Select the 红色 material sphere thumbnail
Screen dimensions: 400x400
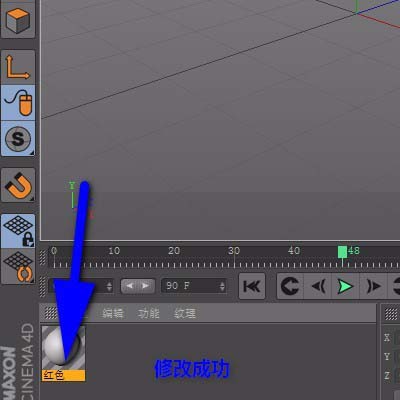(63, 348)
